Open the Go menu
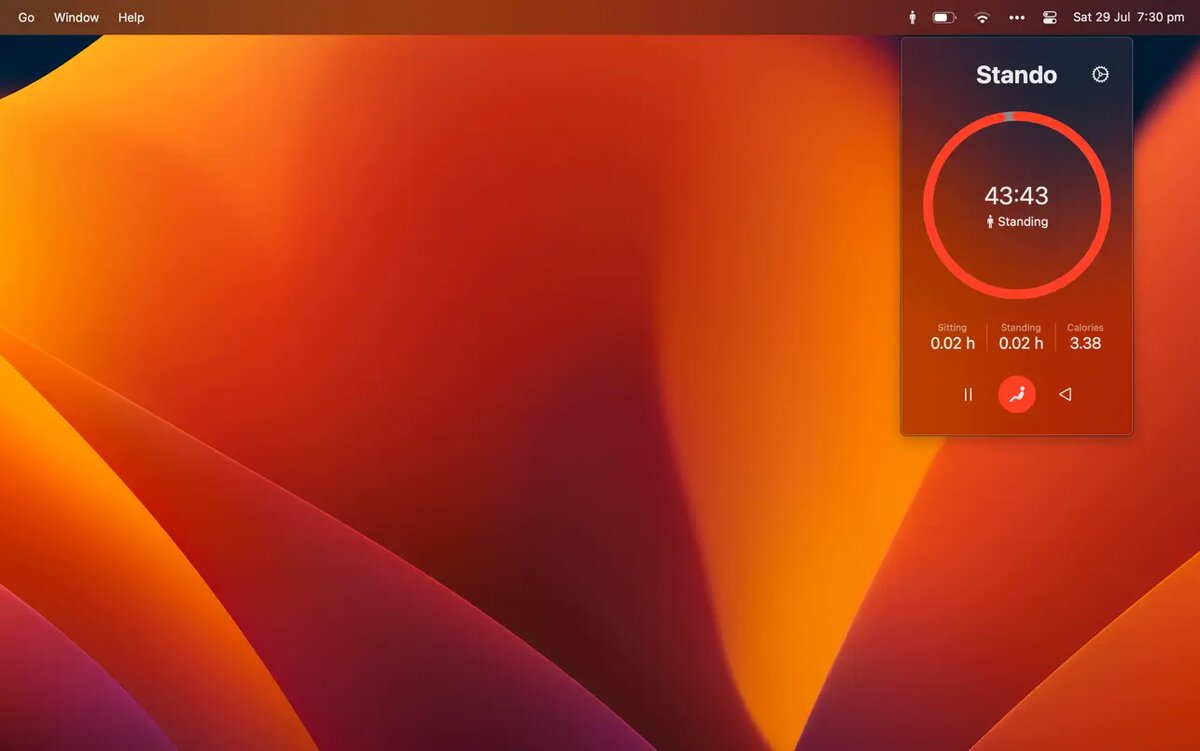The height and width of the screenshot is (751, 1200). (26, 17)
